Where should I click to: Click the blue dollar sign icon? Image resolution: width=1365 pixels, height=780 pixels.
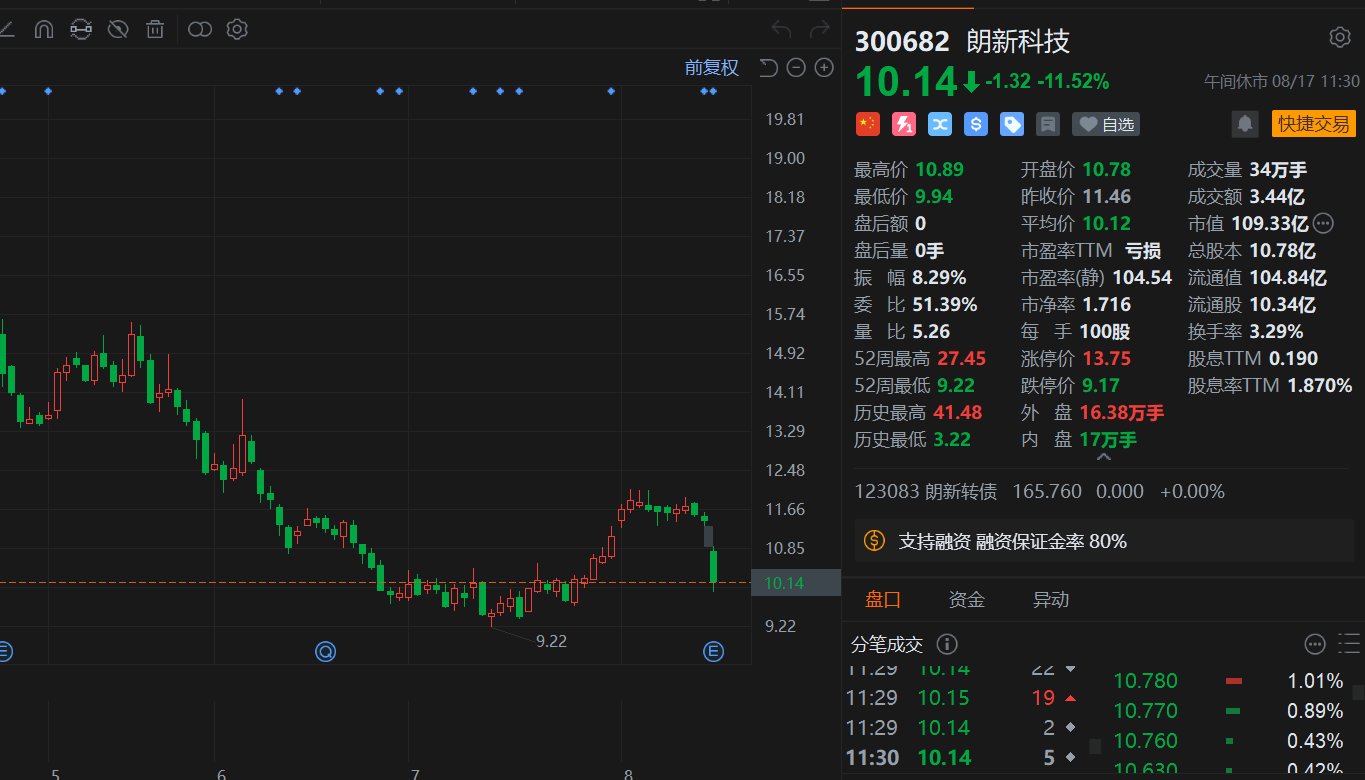976,124
